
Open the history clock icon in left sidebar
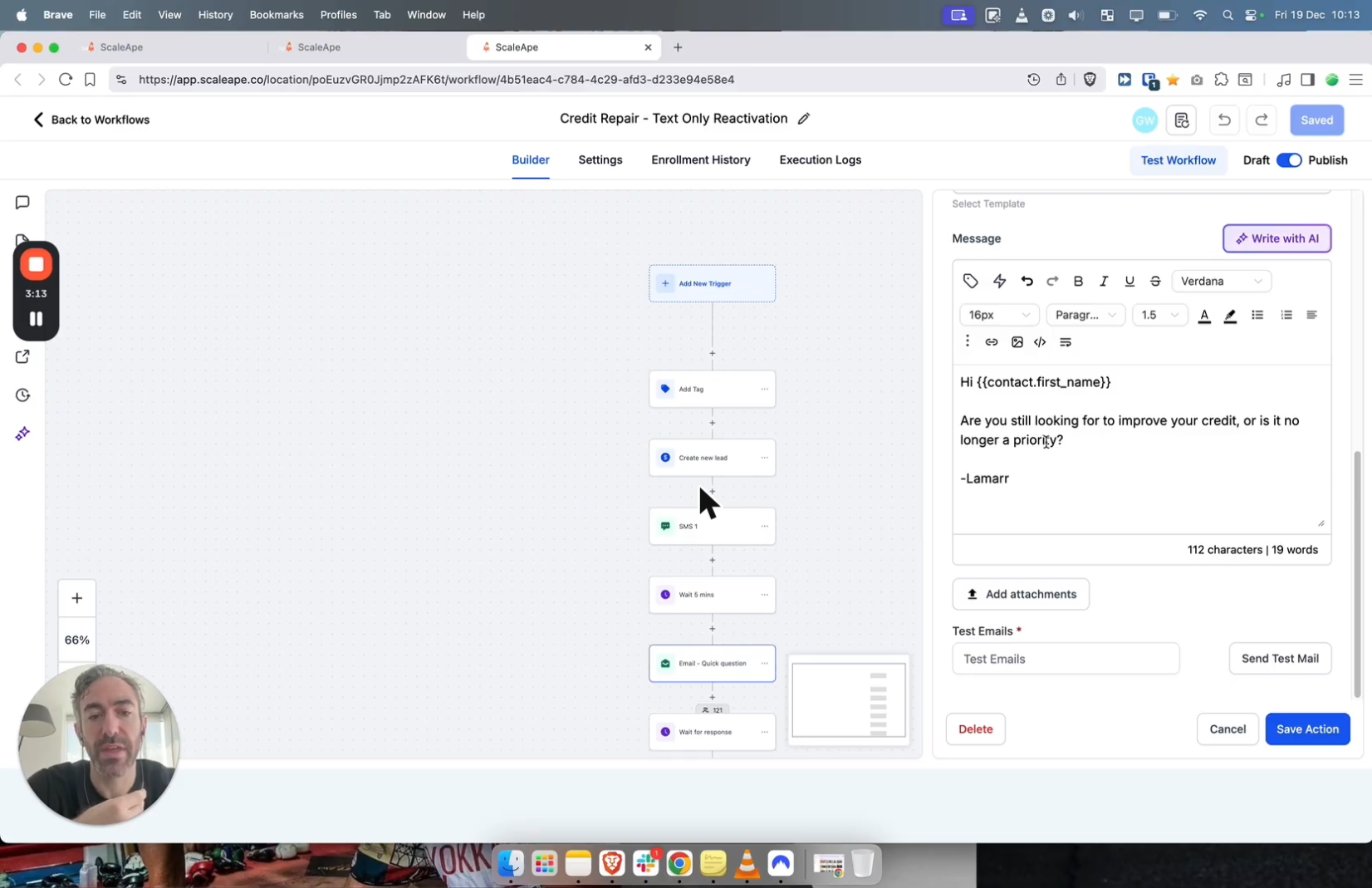22,395
